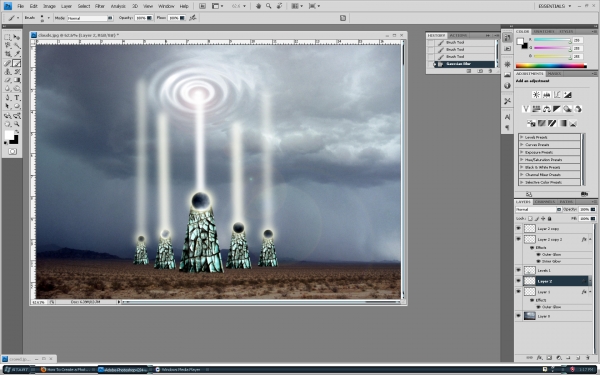Image resolution: width=600 pixels, height=375 pixels.
Task: Hide the bottom Layer 0 eye
Action: click(x=518, y=316)
